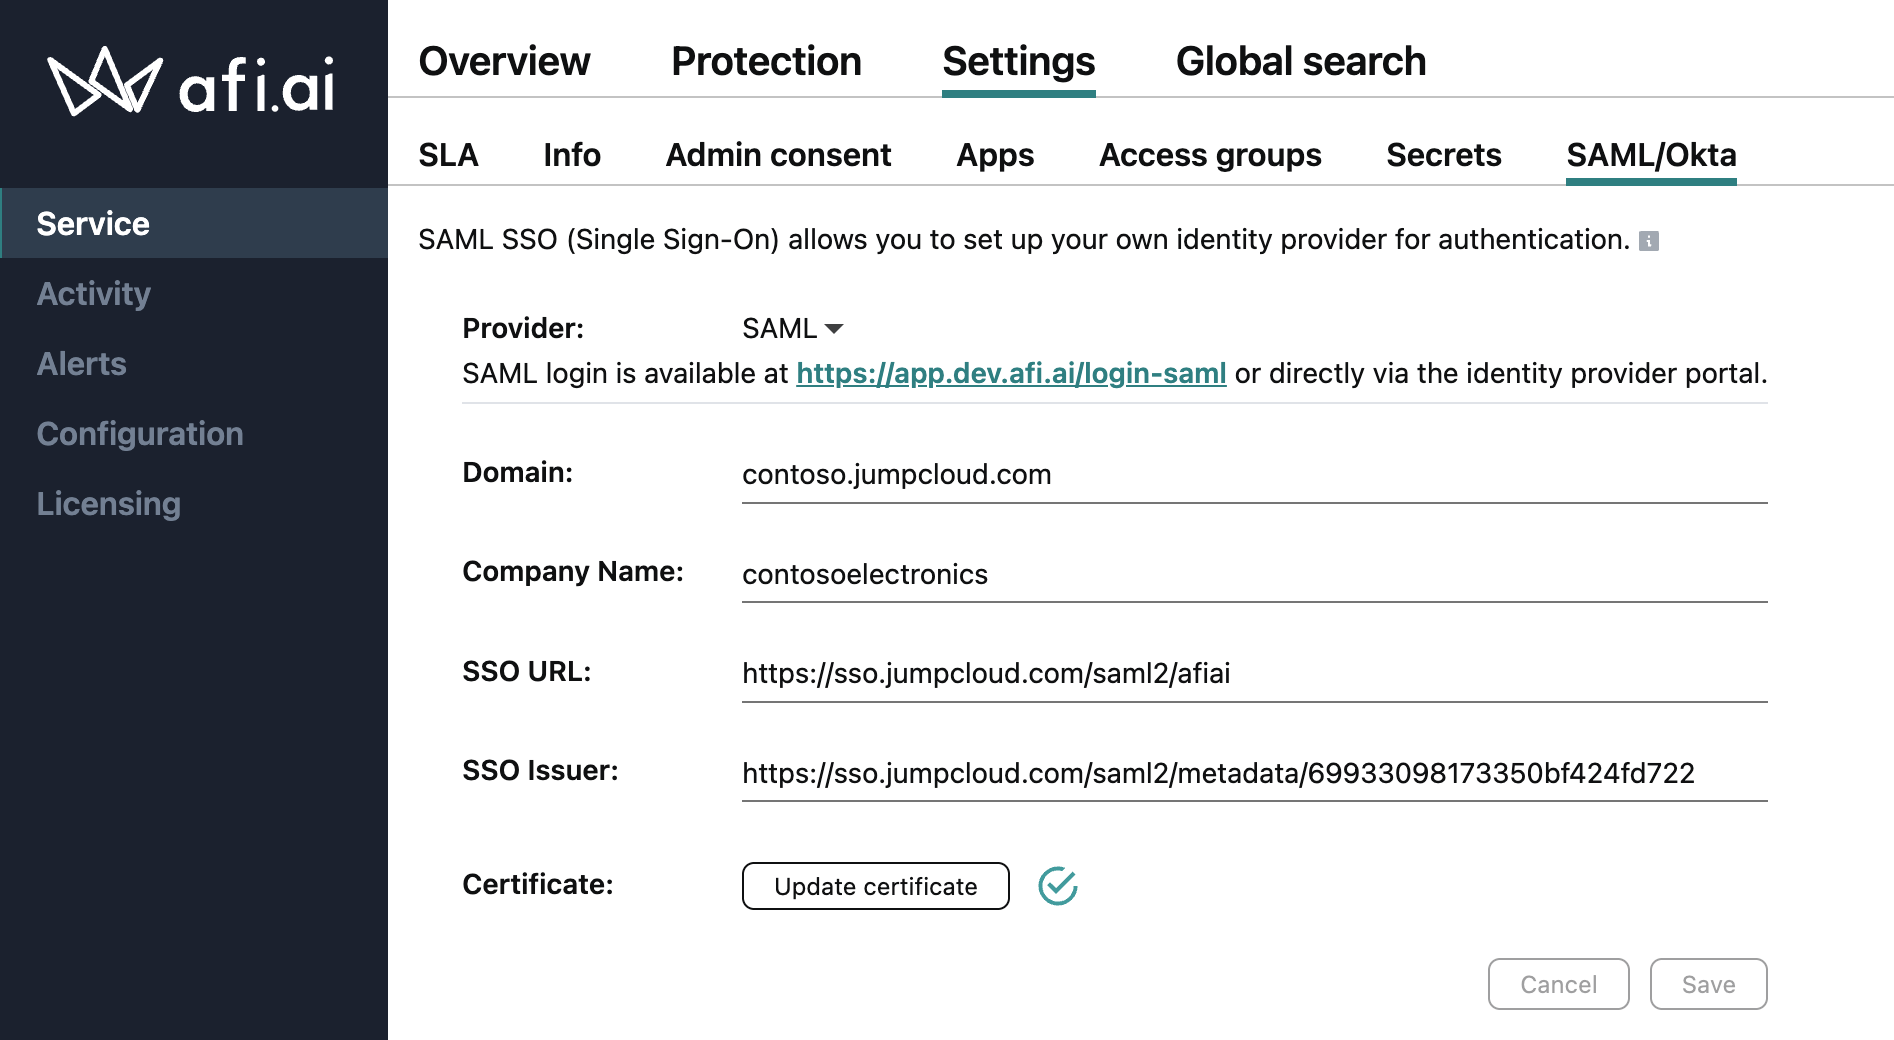Open the Admin consent subtab
This screenshot has width=1894, height=1040.
pos(778,155)
